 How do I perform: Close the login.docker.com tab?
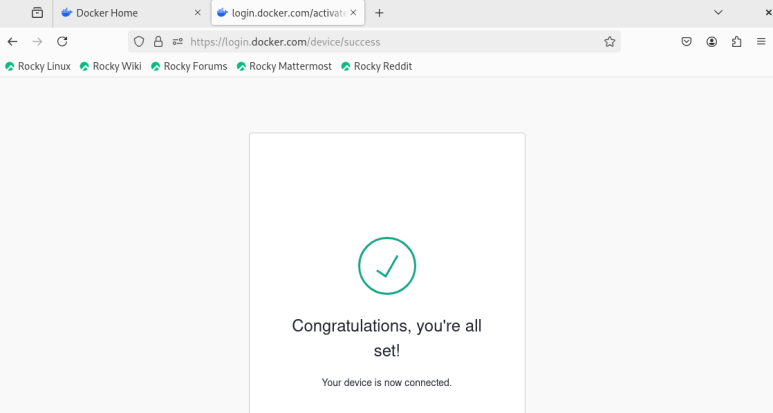[x=353, y=13]
